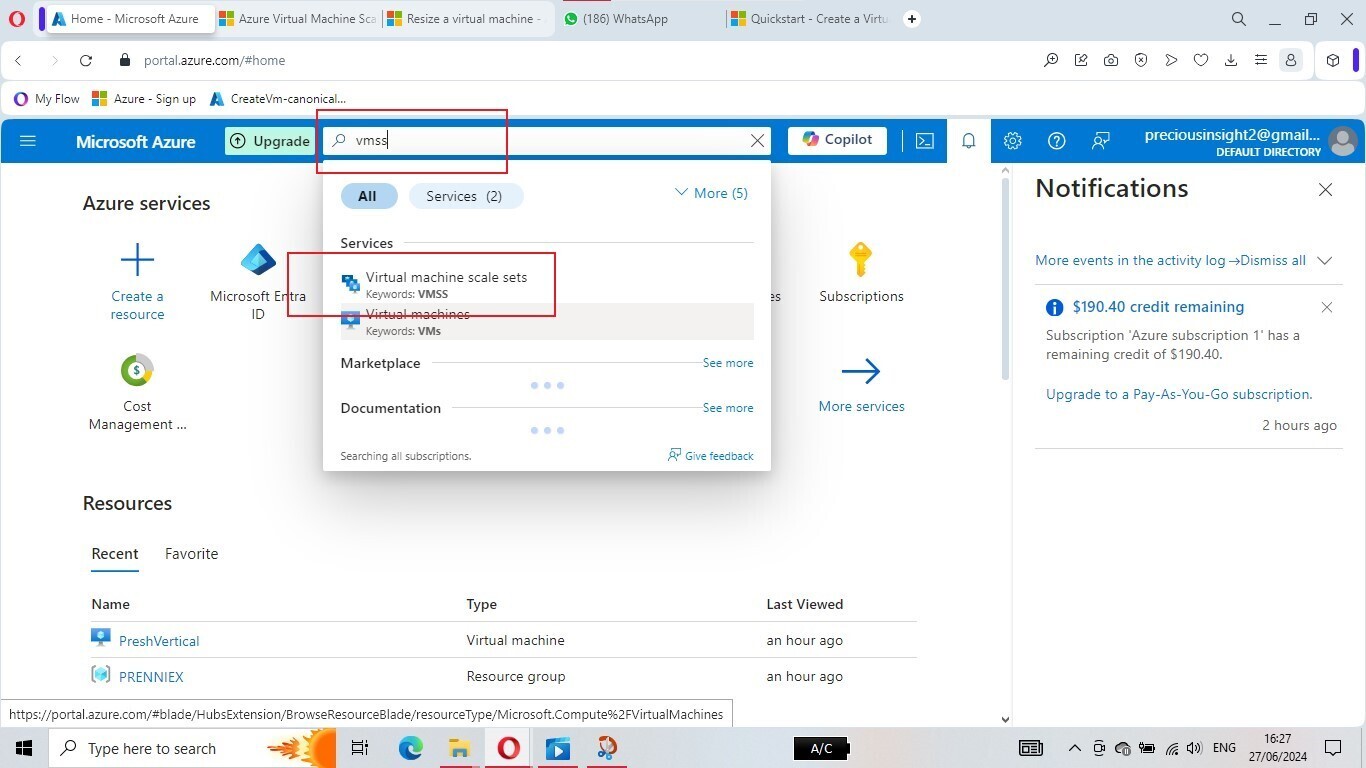
Task: Clear the vmss search text with X
Action: [x=757, y=141]
